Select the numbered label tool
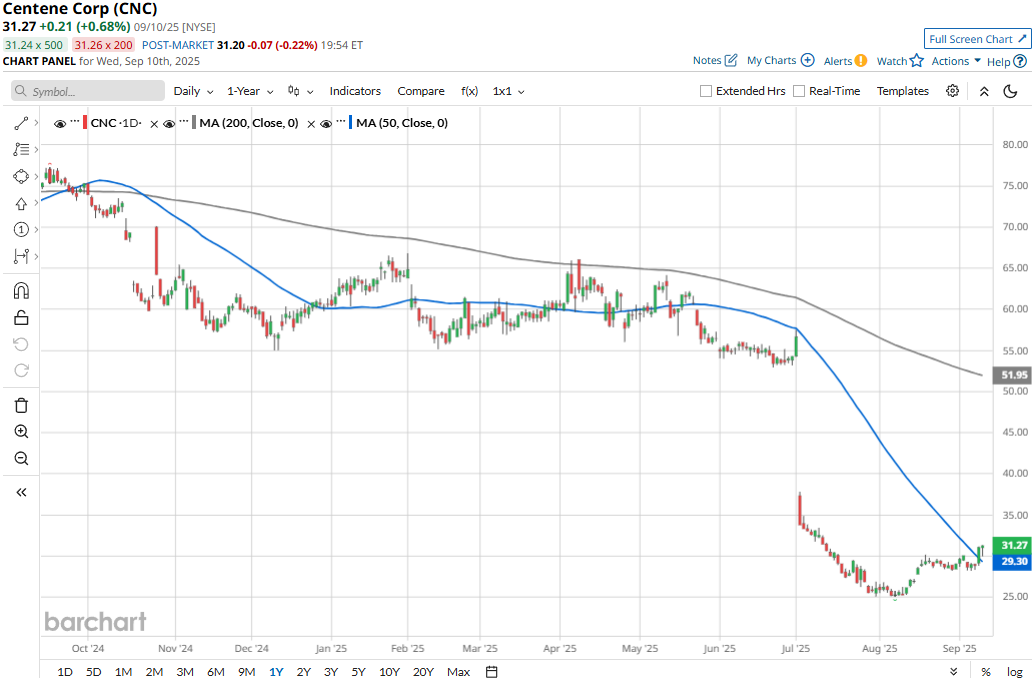The width and height of the screenshot is (1033, 678). (x=21, y=229)
